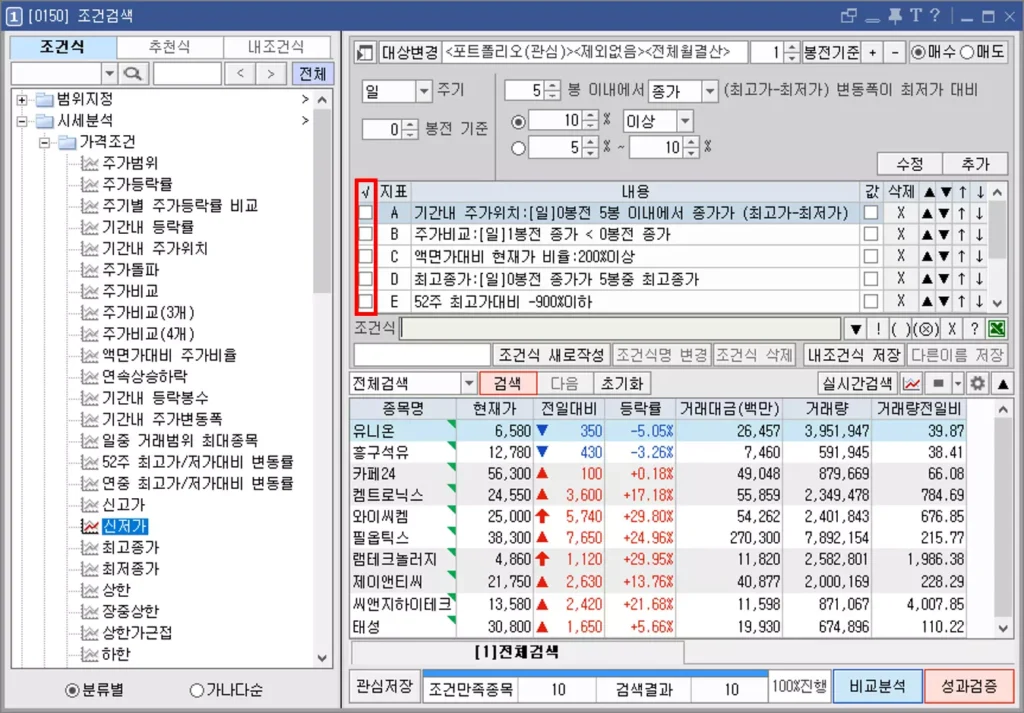This screenshot has height=713, width=1024.
Task: Click the pin icon in the title bar
Action: click(893, 15)
